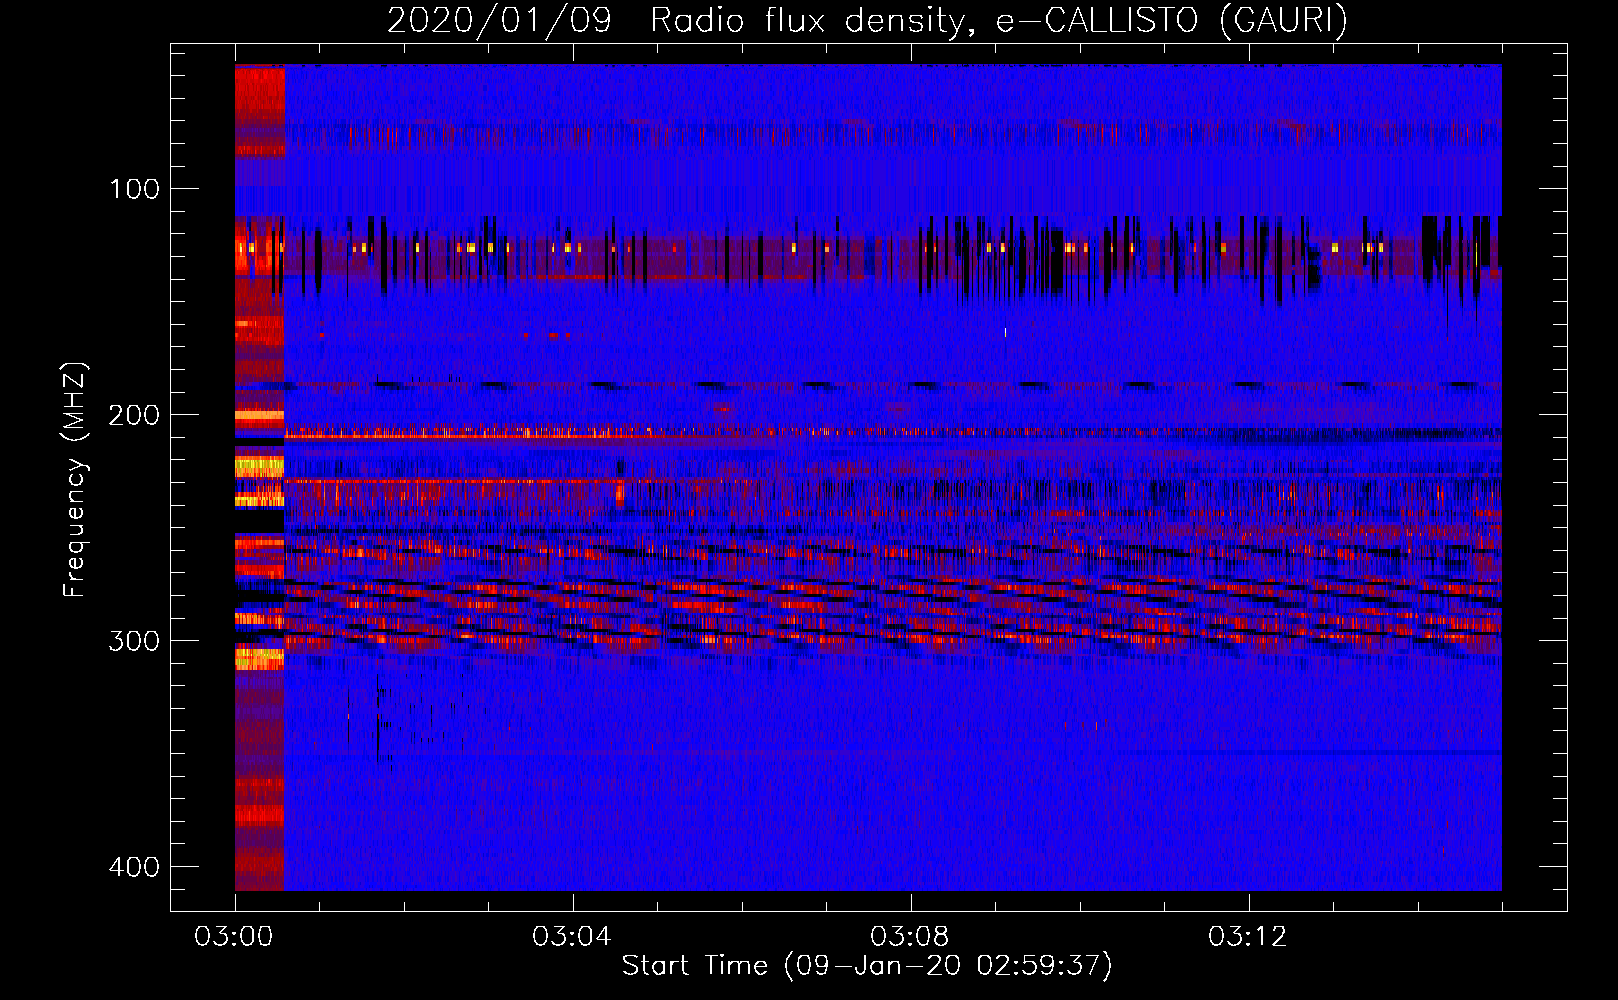The width and height of the screenshot is (1618, 1000).
Task: Click the plot title '2020/01/09 Radio flux density'
Action: coord(867,20)
